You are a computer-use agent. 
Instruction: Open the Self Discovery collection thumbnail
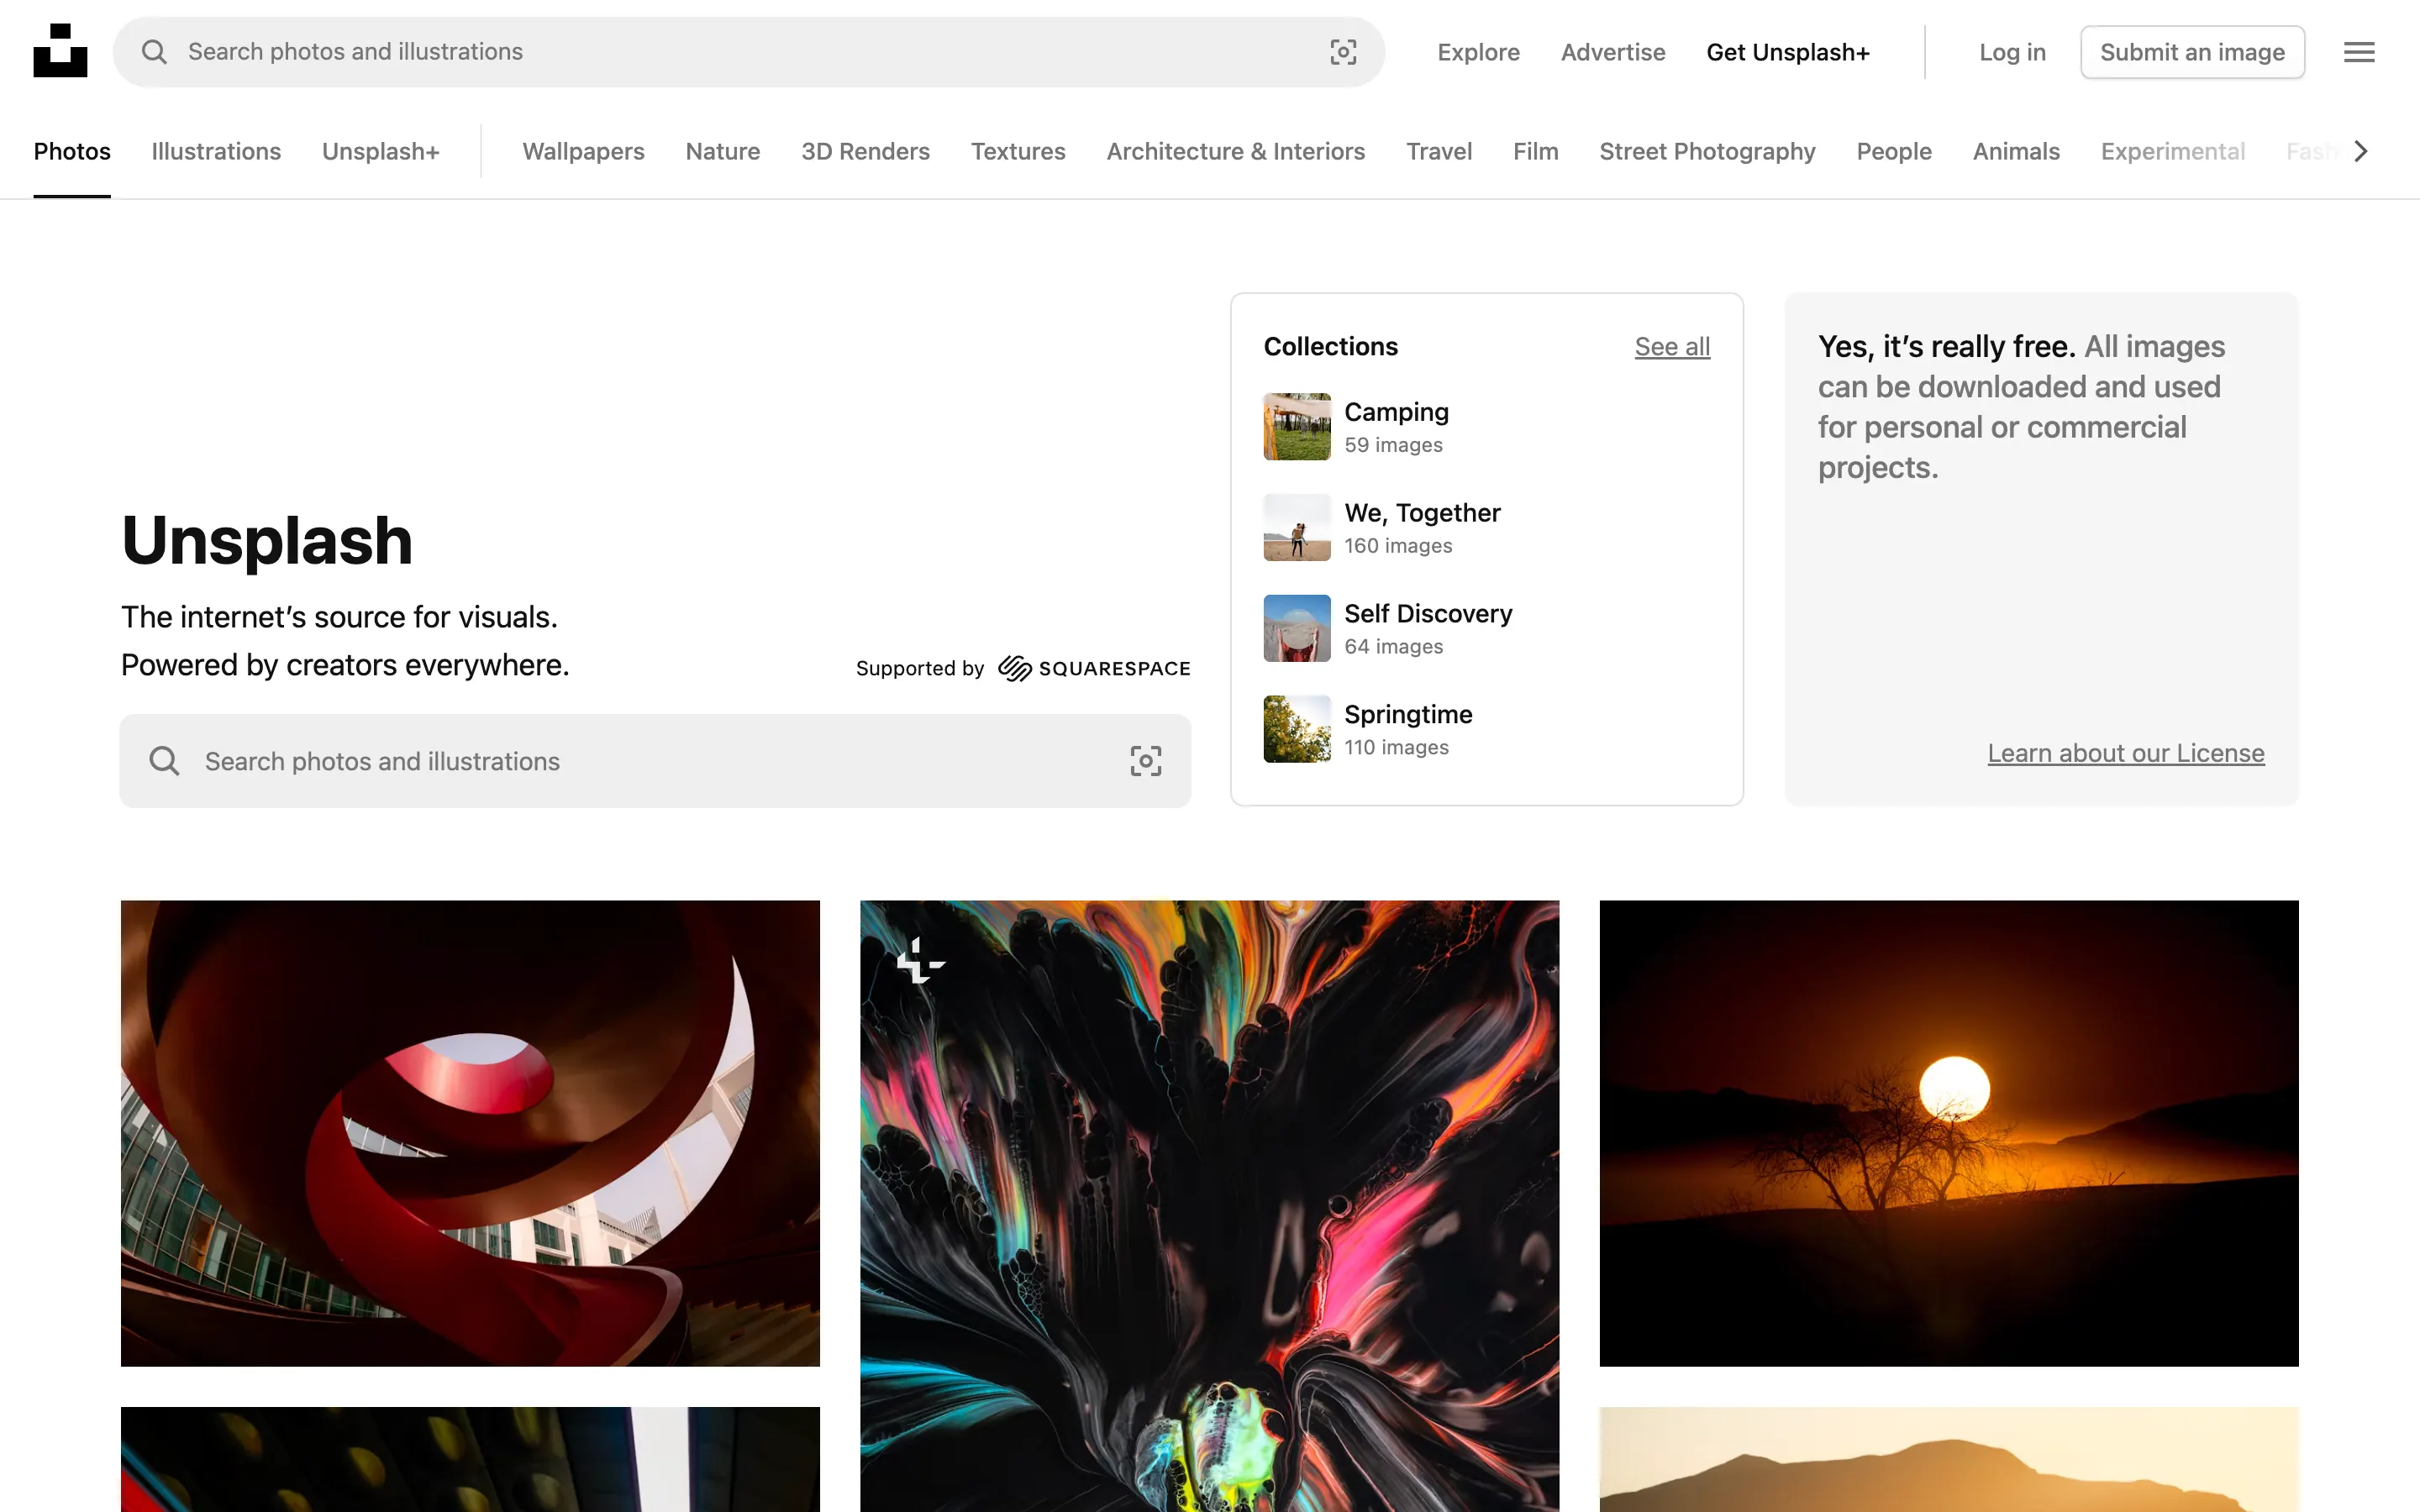pos(1297,628)
